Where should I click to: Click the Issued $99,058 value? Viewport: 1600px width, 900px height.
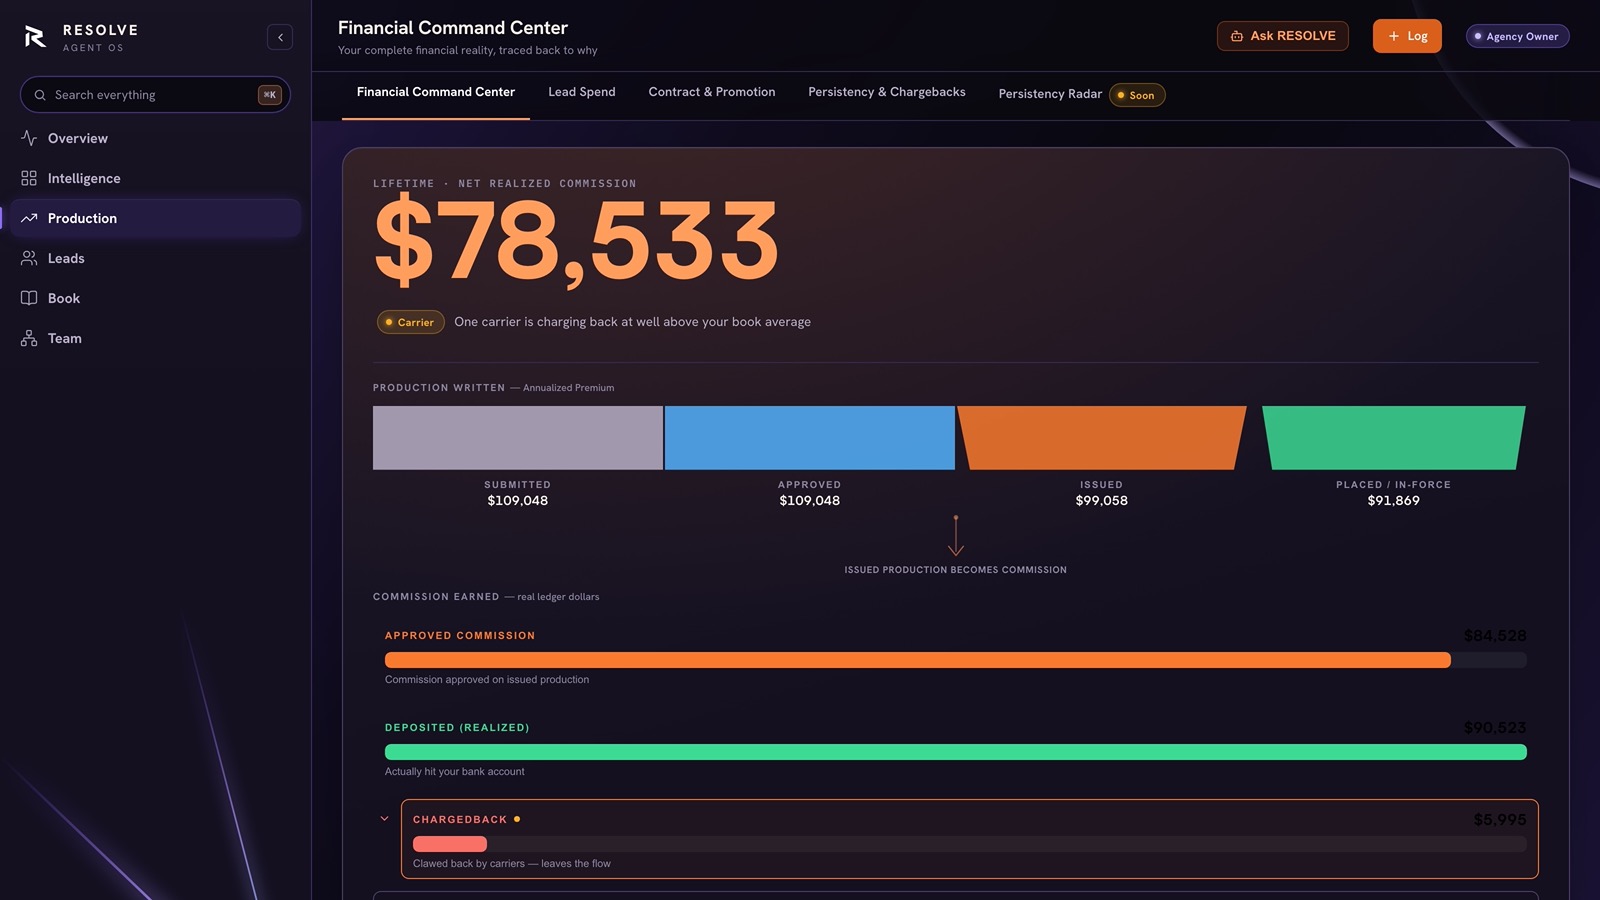(x=1102, y=501)
